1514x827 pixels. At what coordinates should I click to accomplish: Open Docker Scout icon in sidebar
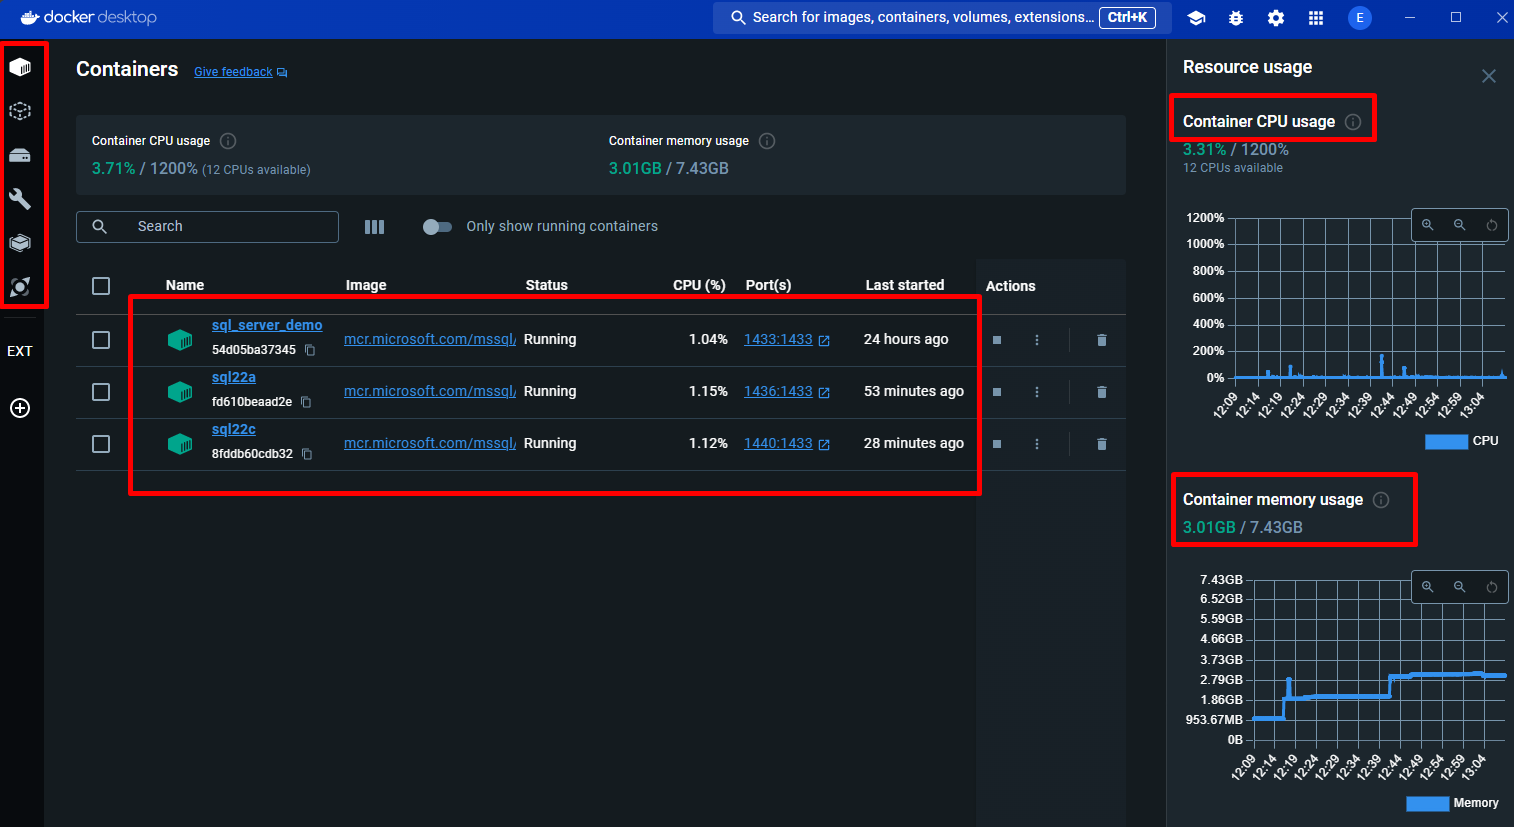click(x=20, y=287)
